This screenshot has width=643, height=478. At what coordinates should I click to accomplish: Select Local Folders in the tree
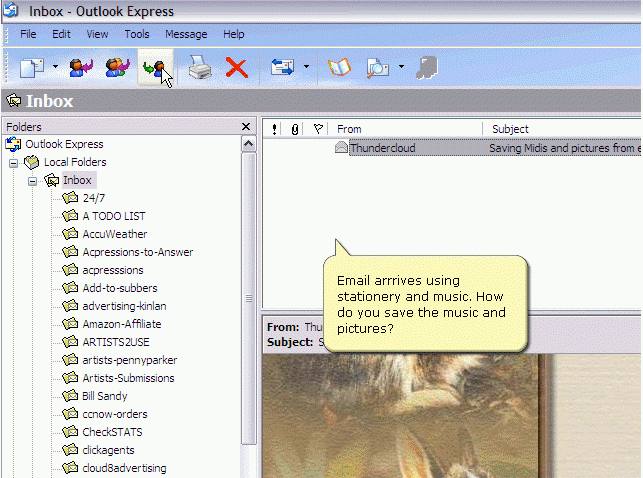[75, 162]
